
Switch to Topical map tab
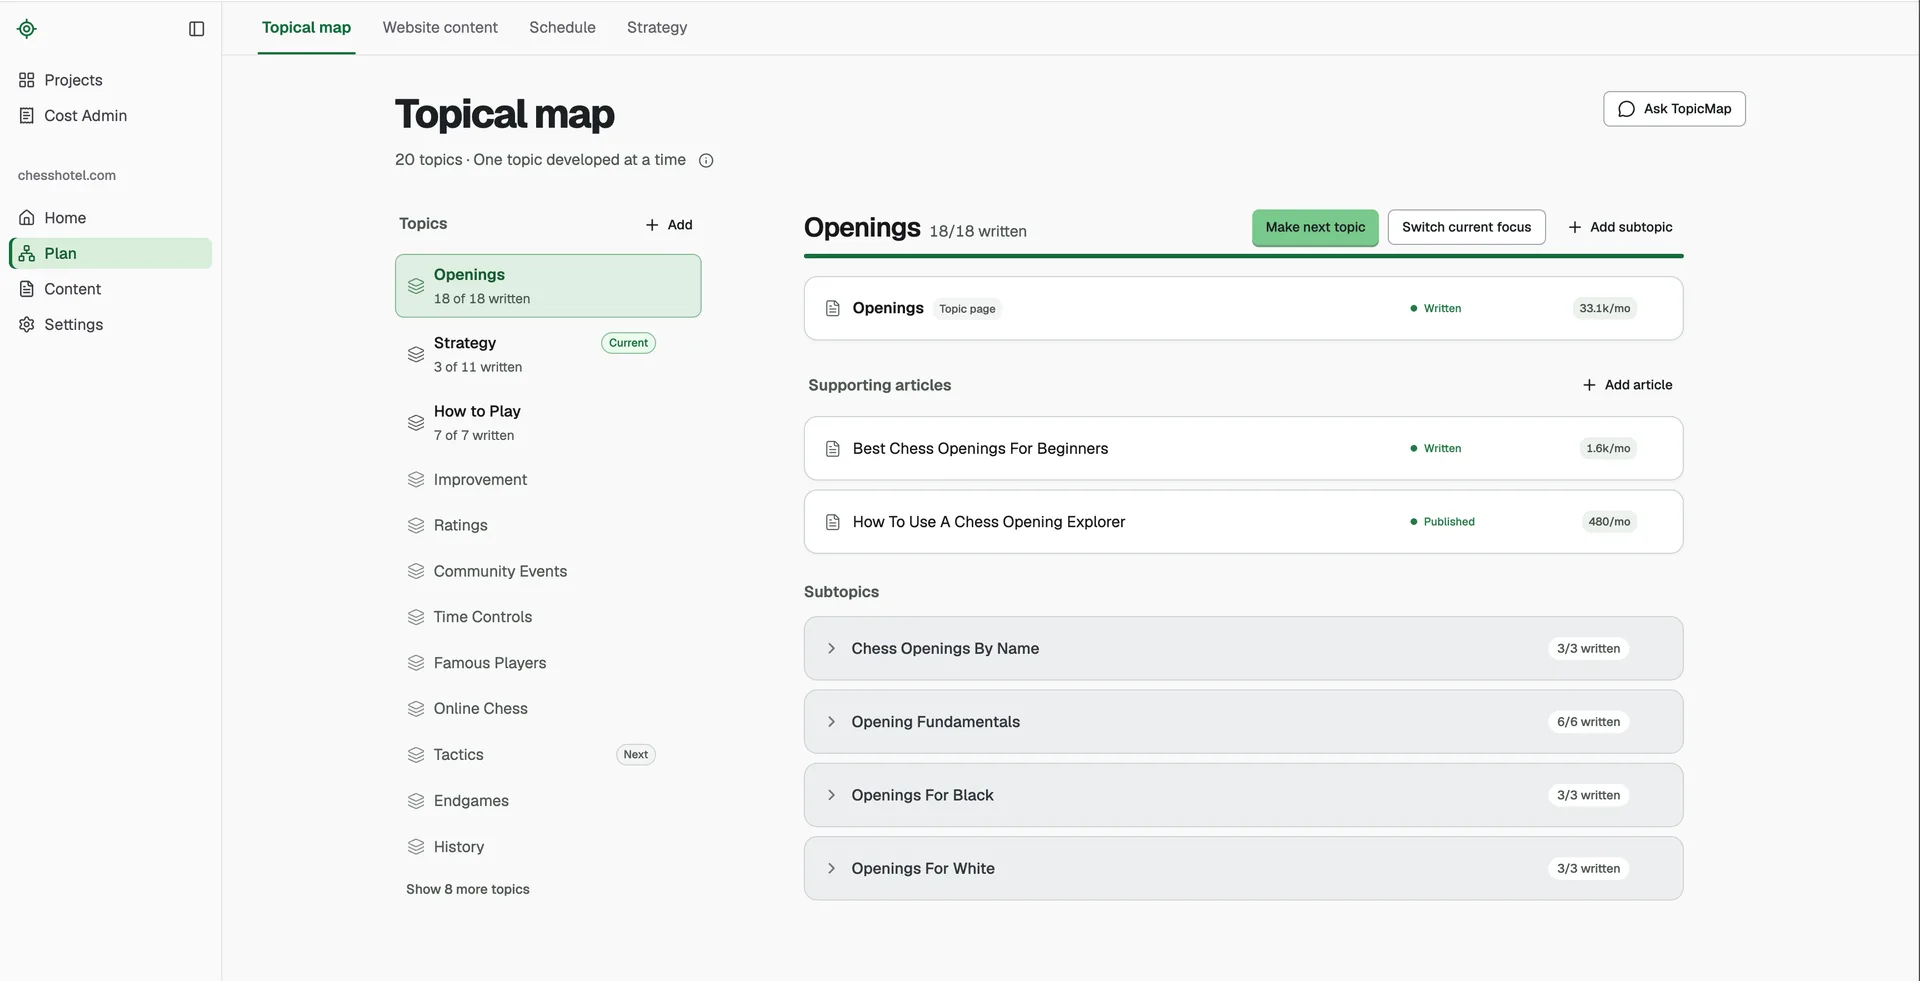pyautogui.click(x=306, y=28)
